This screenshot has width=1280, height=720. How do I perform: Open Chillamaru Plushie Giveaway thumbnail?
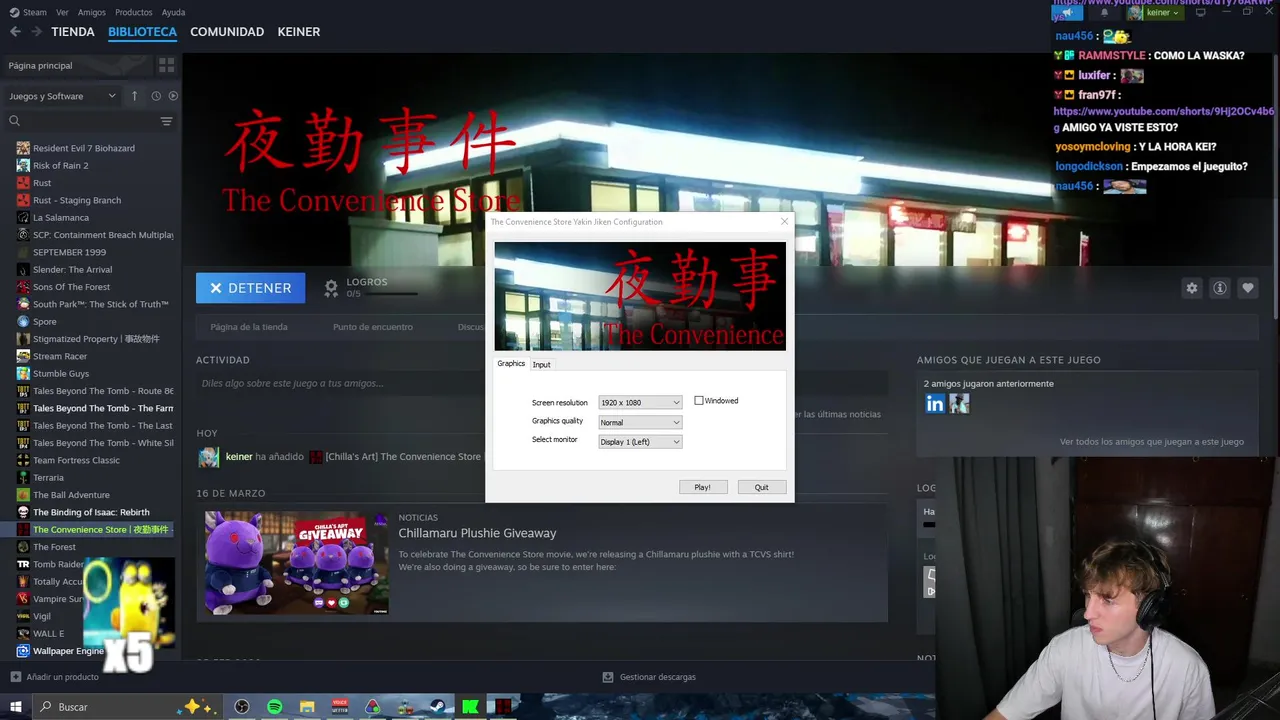297,563
